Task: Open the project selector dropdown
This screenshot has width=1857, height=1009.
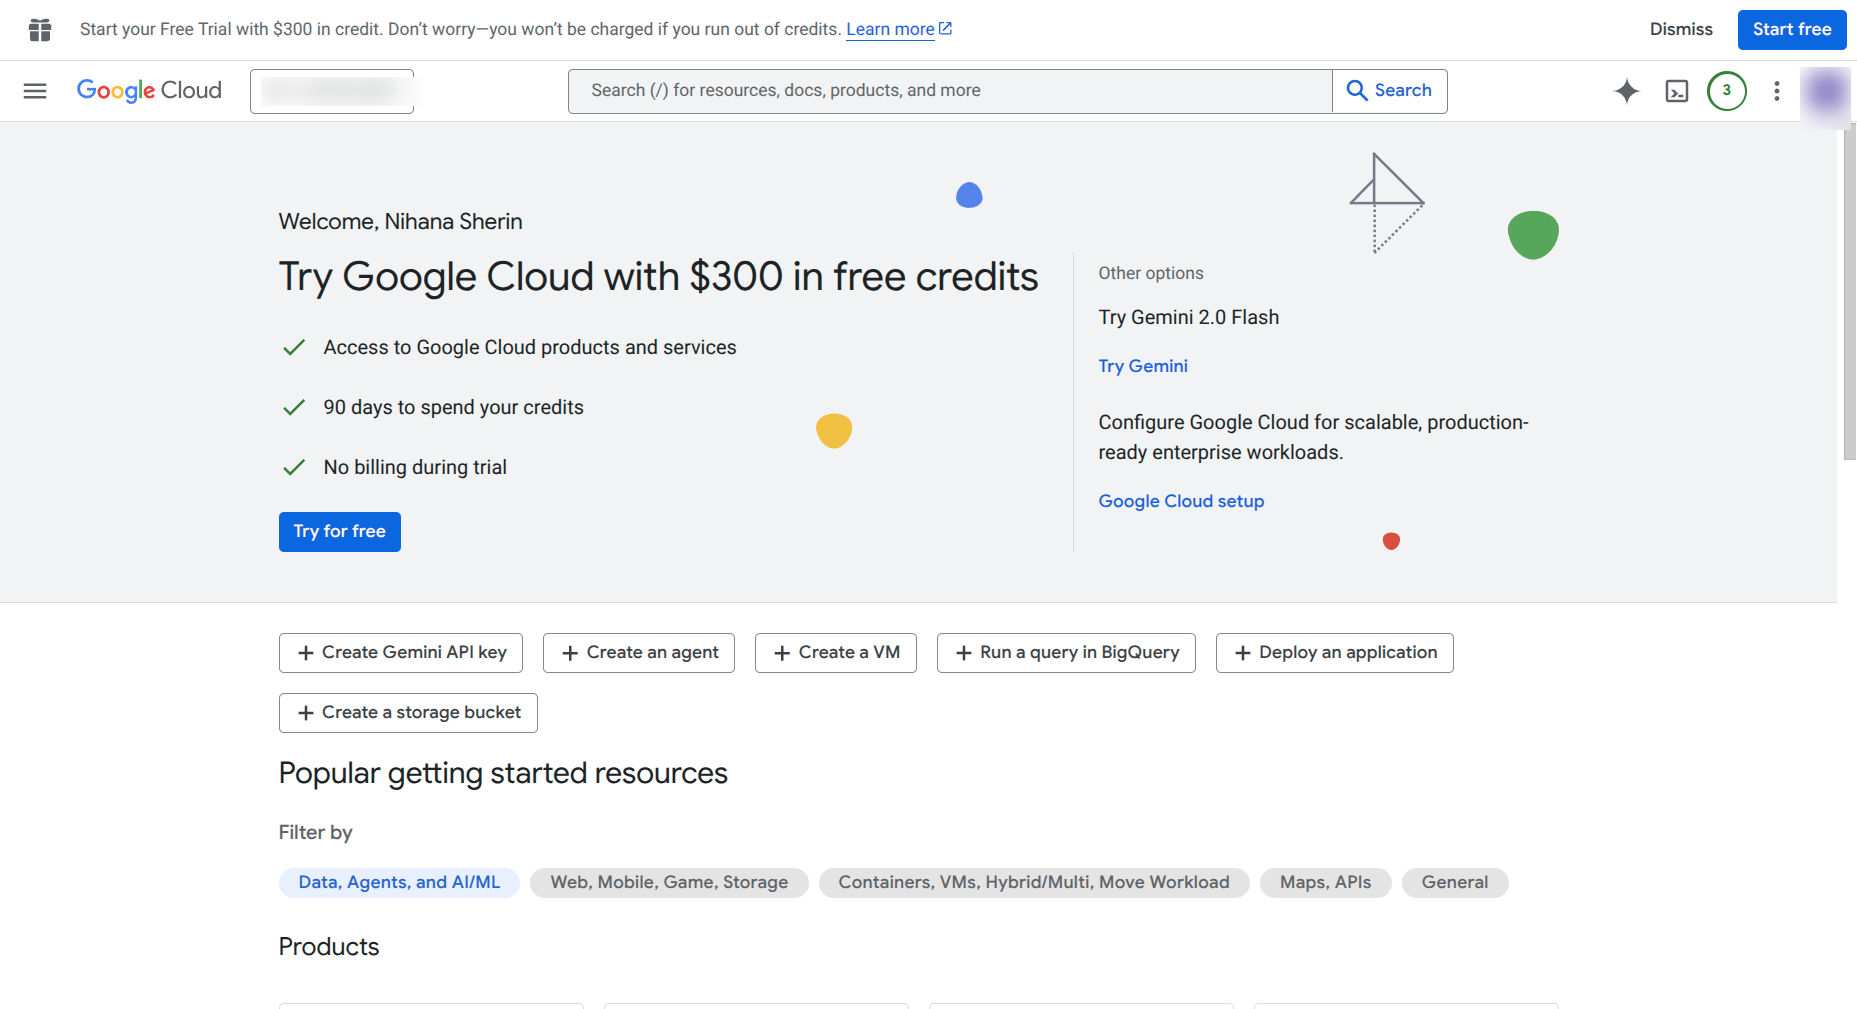Action: [x=332, y=91]
